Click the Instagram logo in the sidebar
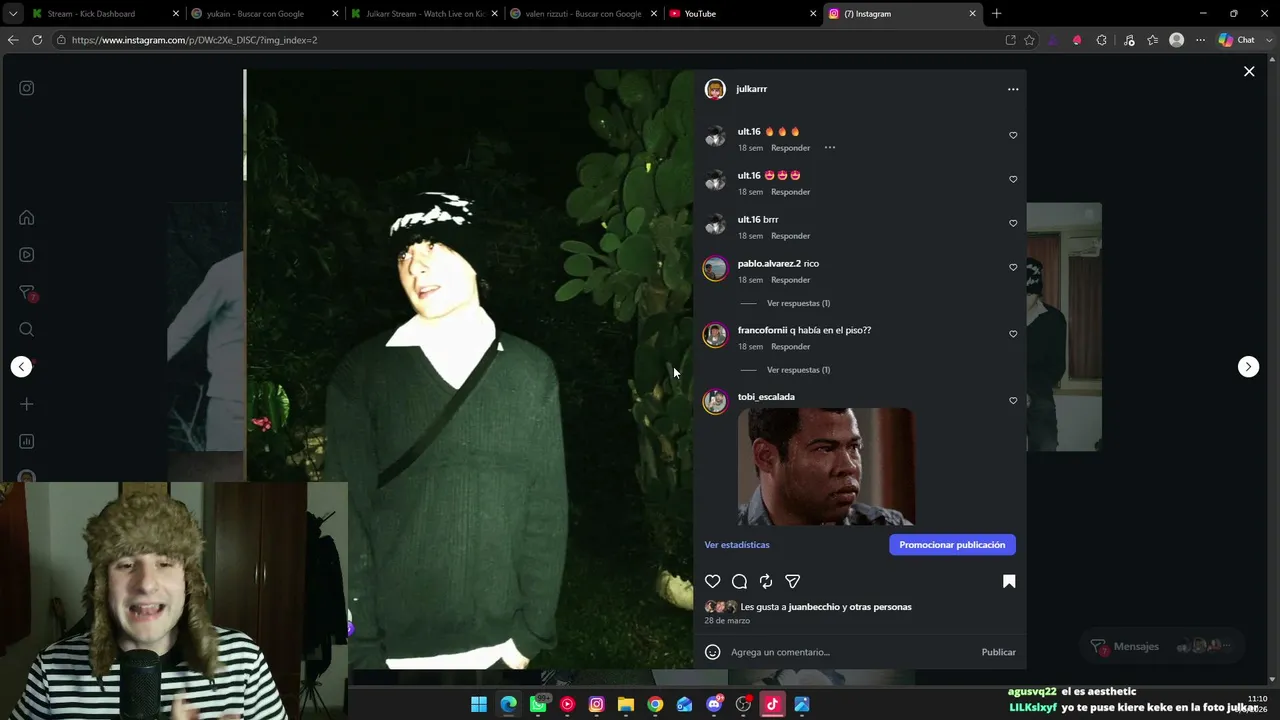Screen dimensions: 1280x720 point(27,88)
